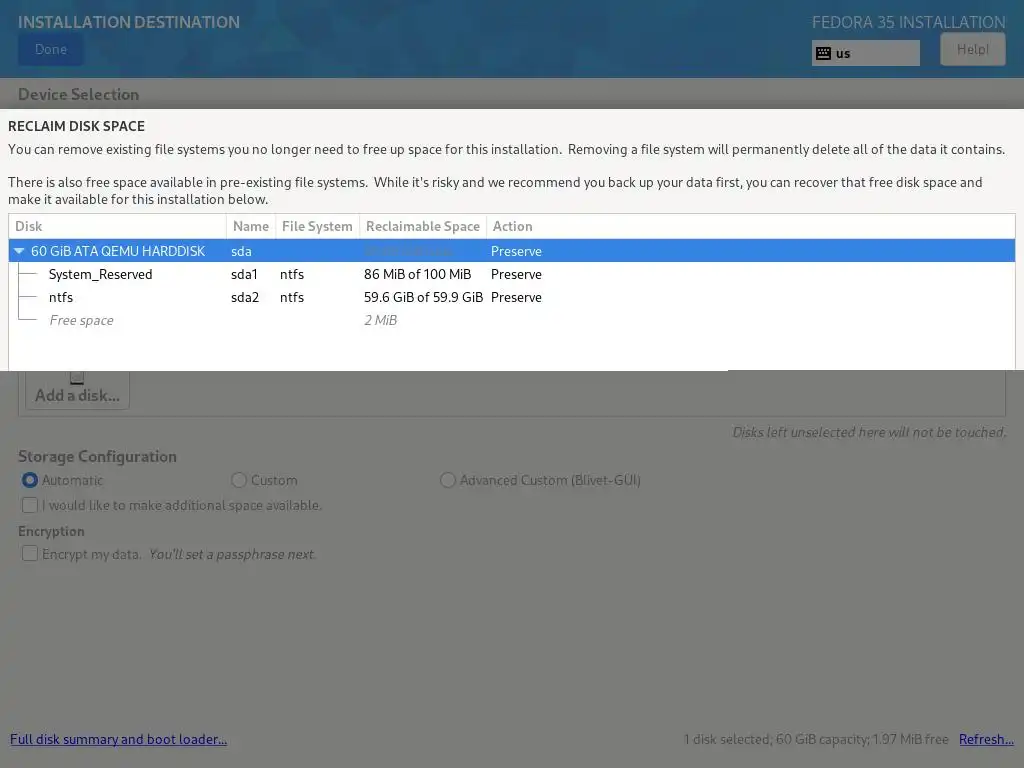
Task: Select Advanced Custom (Blivet-GUI) radio
Action: [447, 480]
